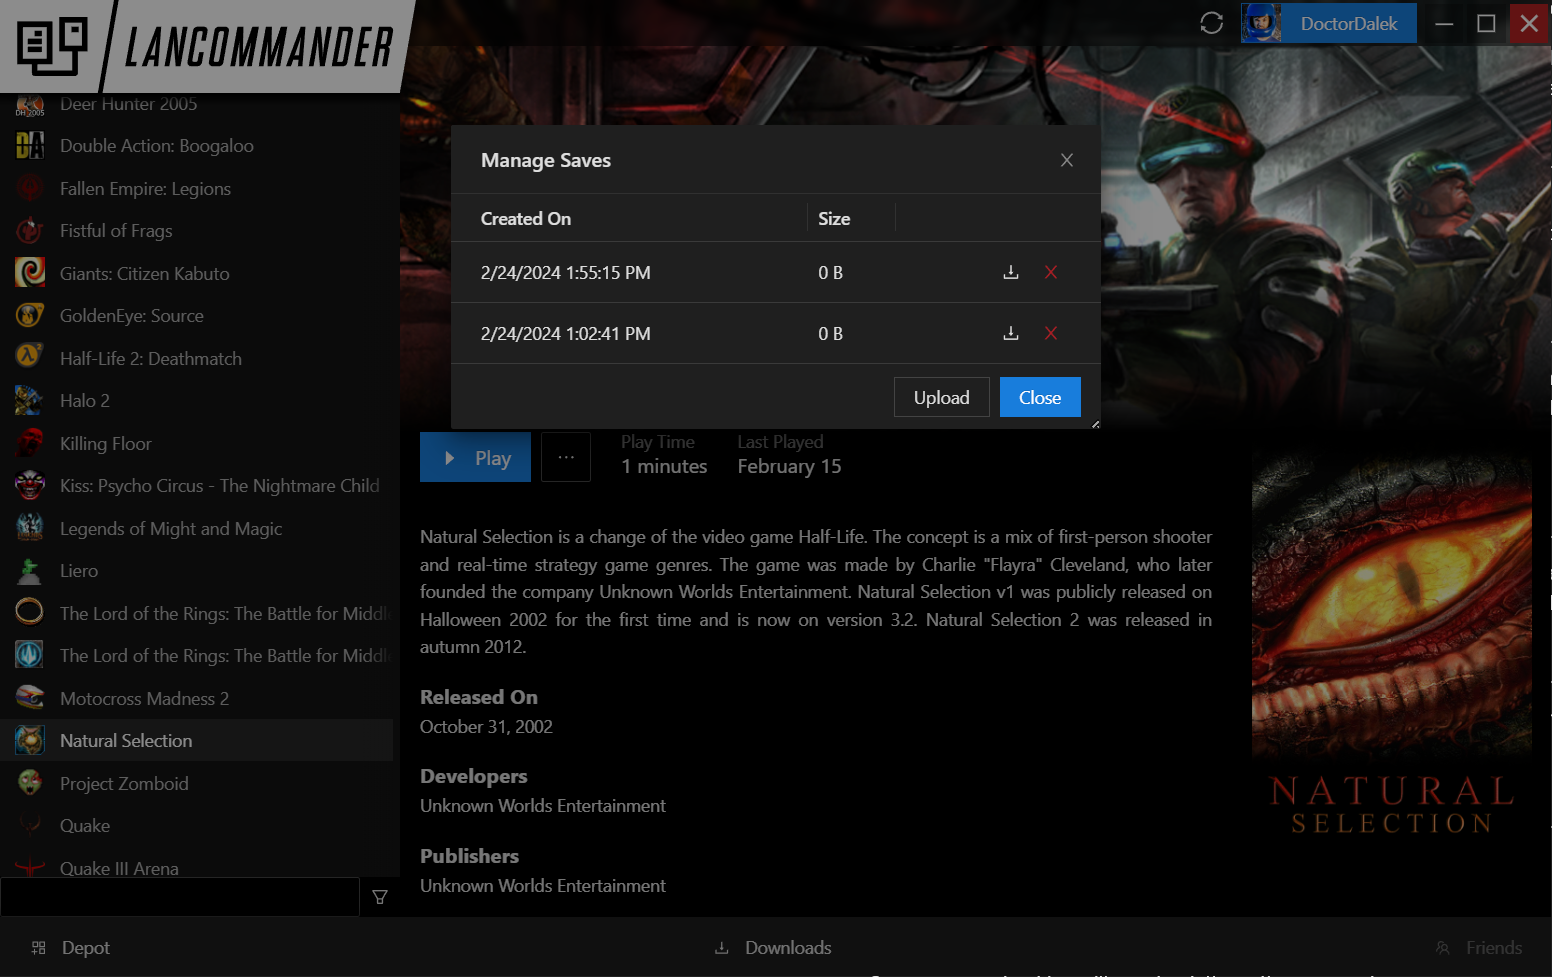Sort saves by the Created On column
Viewport: 1552px width, 977px height.
(525, 218)
